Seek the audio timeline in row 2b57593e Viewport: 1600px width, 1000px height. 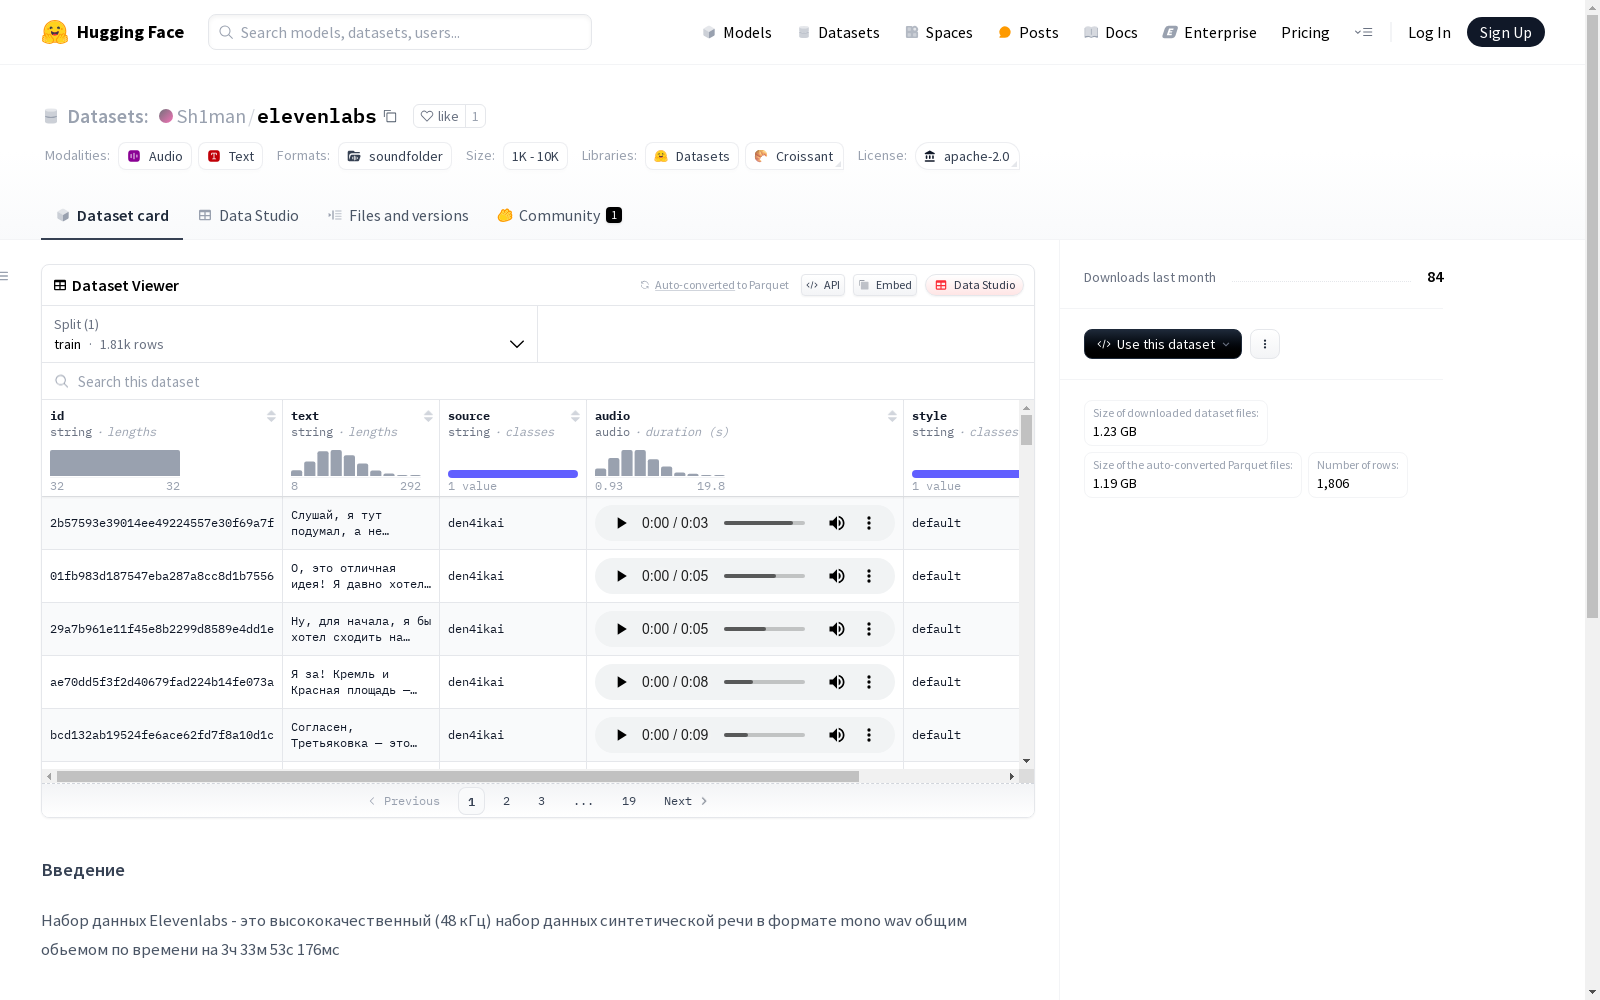[x=764, y=523]
